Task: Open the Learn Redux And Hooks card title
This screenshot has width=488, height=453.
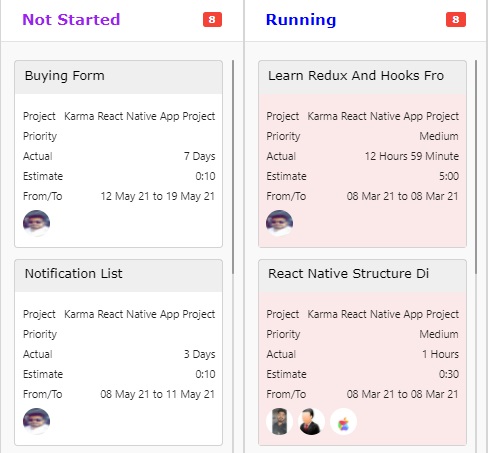Action: tap(356, 76)
